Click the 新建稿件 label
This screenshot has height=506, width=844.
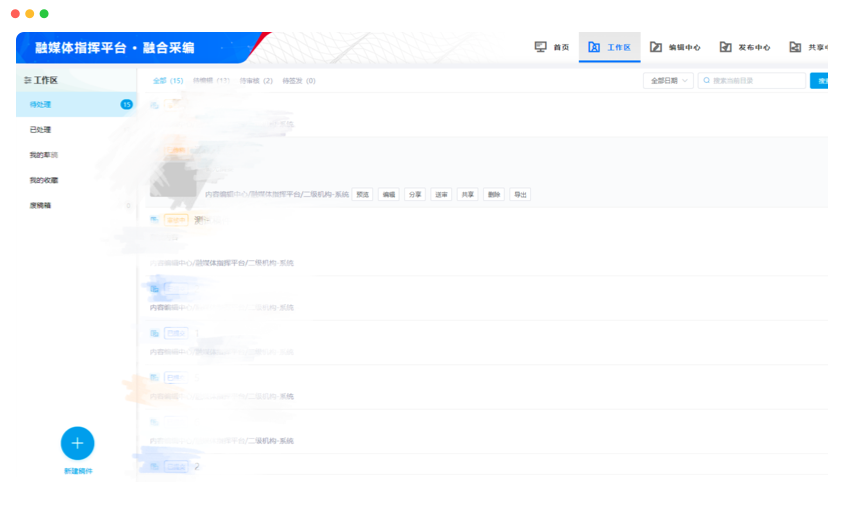coord(78,471)
